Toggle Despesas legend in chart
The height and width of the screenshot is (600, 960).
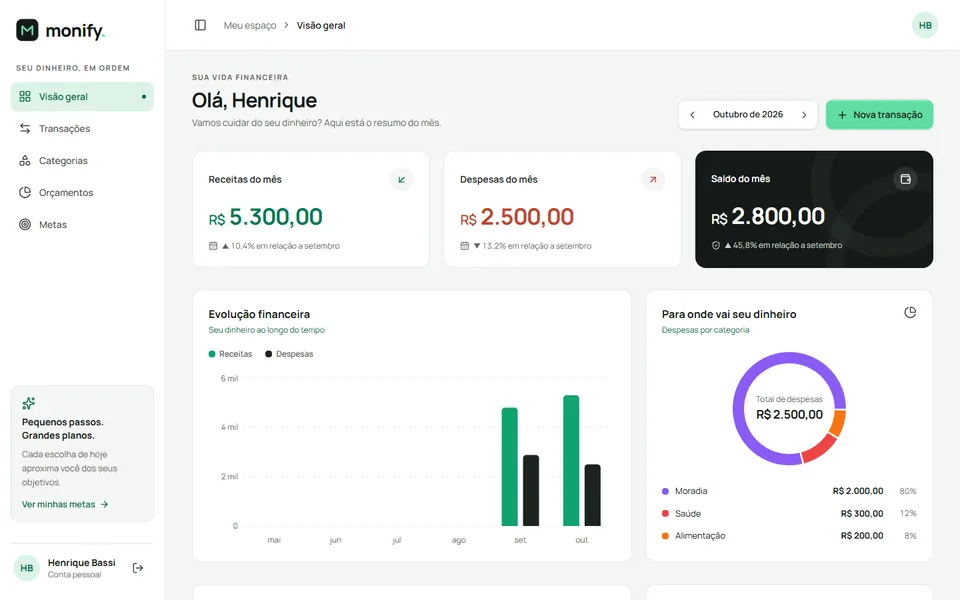pos(289,354)
